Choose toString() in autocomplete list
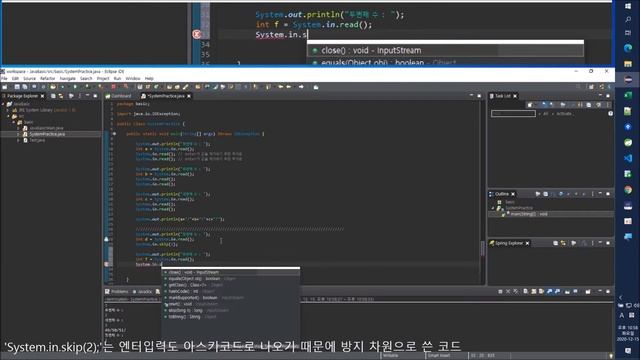The image size is (640, 360). click(x=231, y=317)
